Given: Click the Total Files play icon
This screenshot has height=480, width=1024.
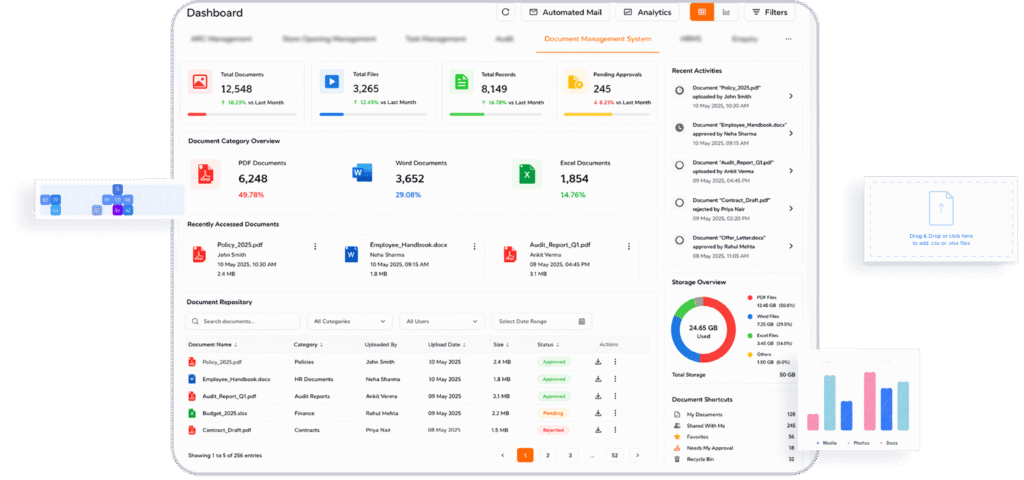Looking at the screenshot, I should tap(332, 82).
